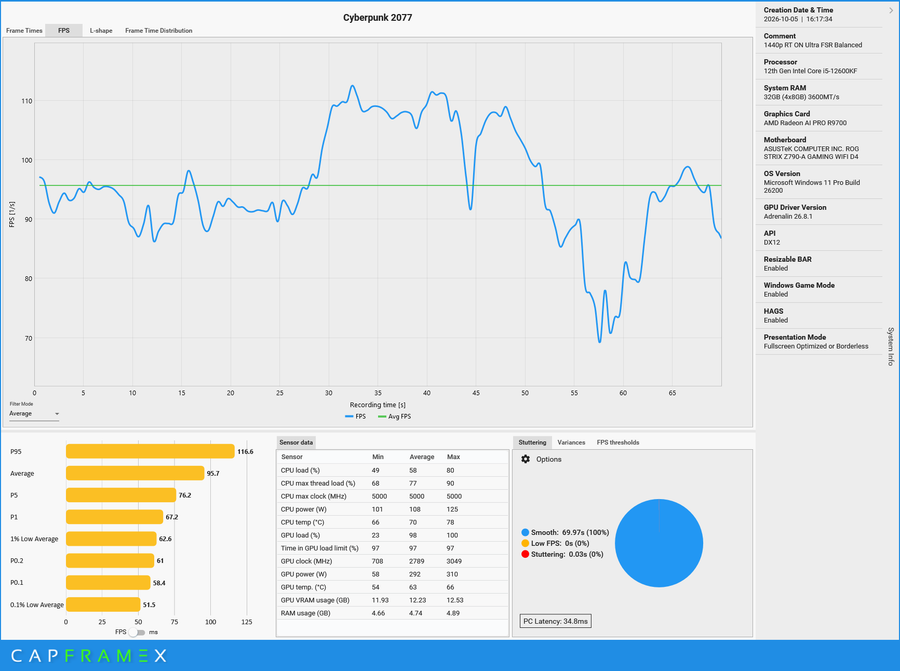Click the Creation Date & Time entry

(819, 14)
